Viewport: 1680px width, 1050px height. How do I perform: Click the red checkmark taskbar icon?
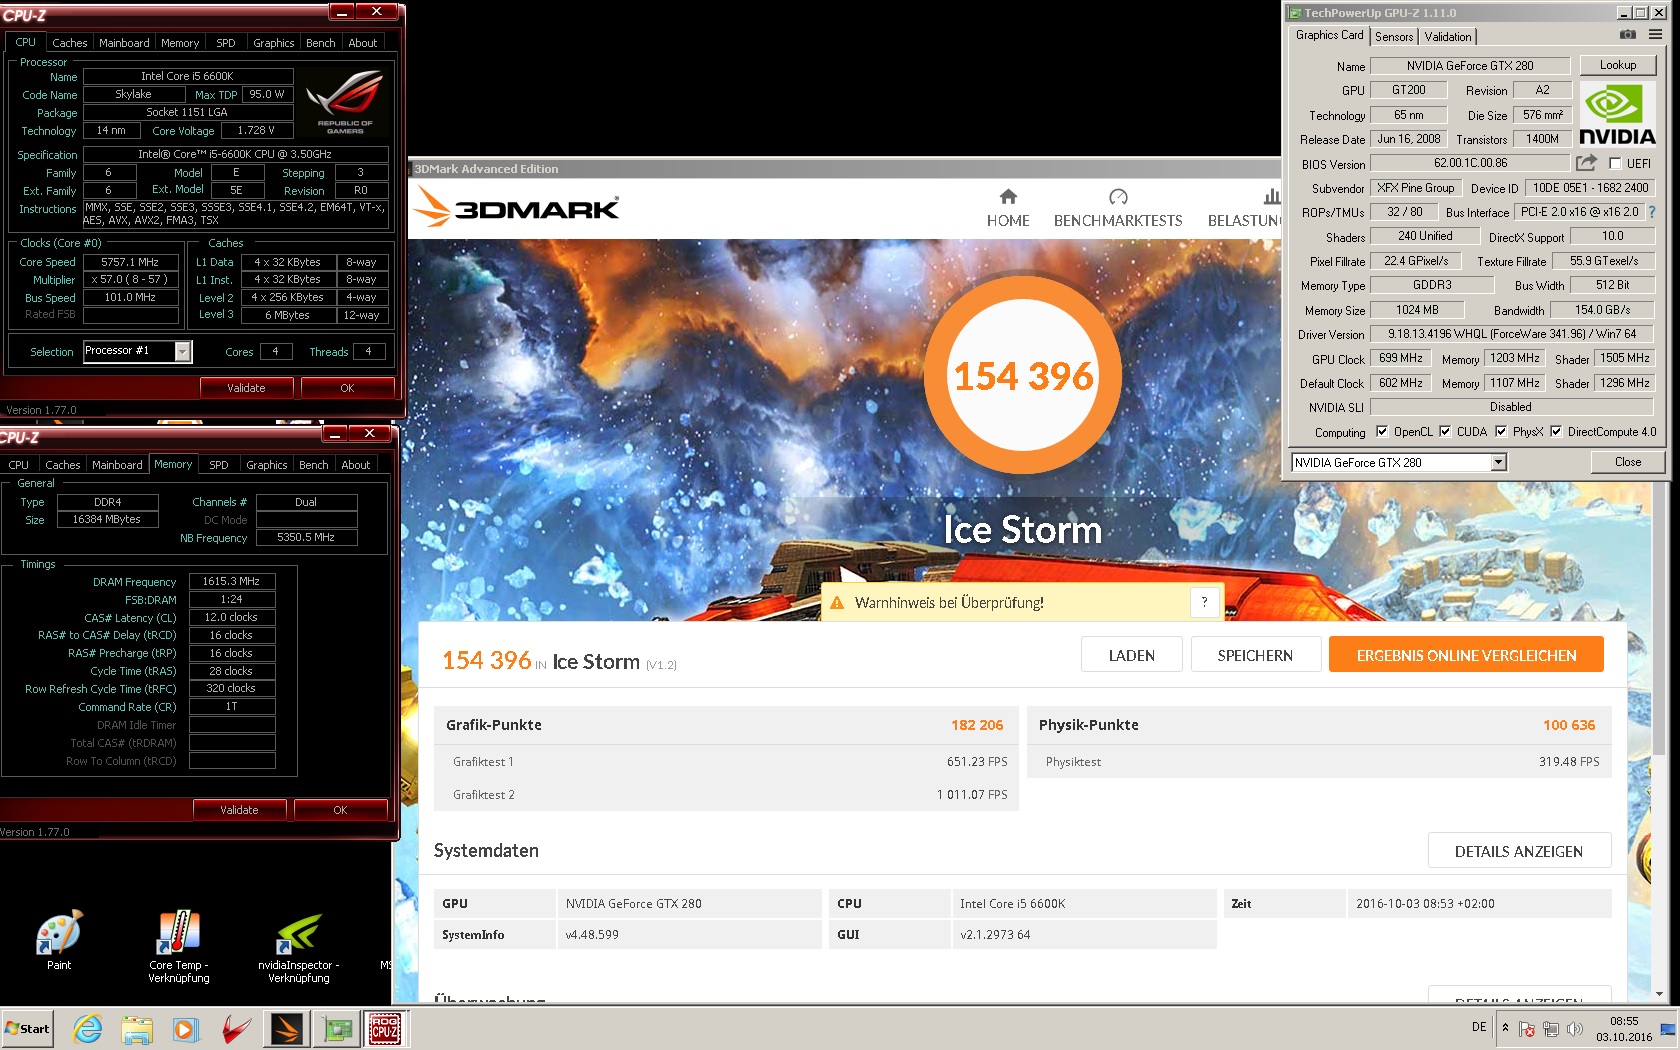[x=236, y=1029]
